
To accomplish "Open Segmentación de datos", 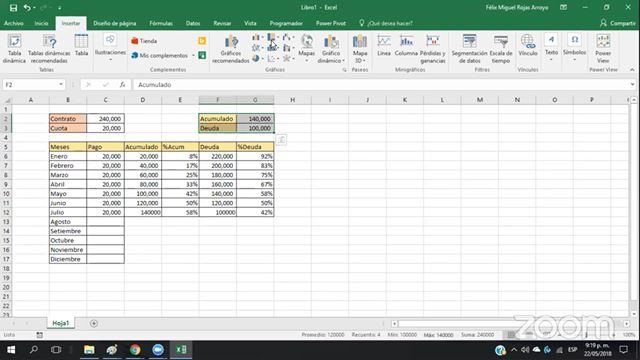I will click(469, 49).
